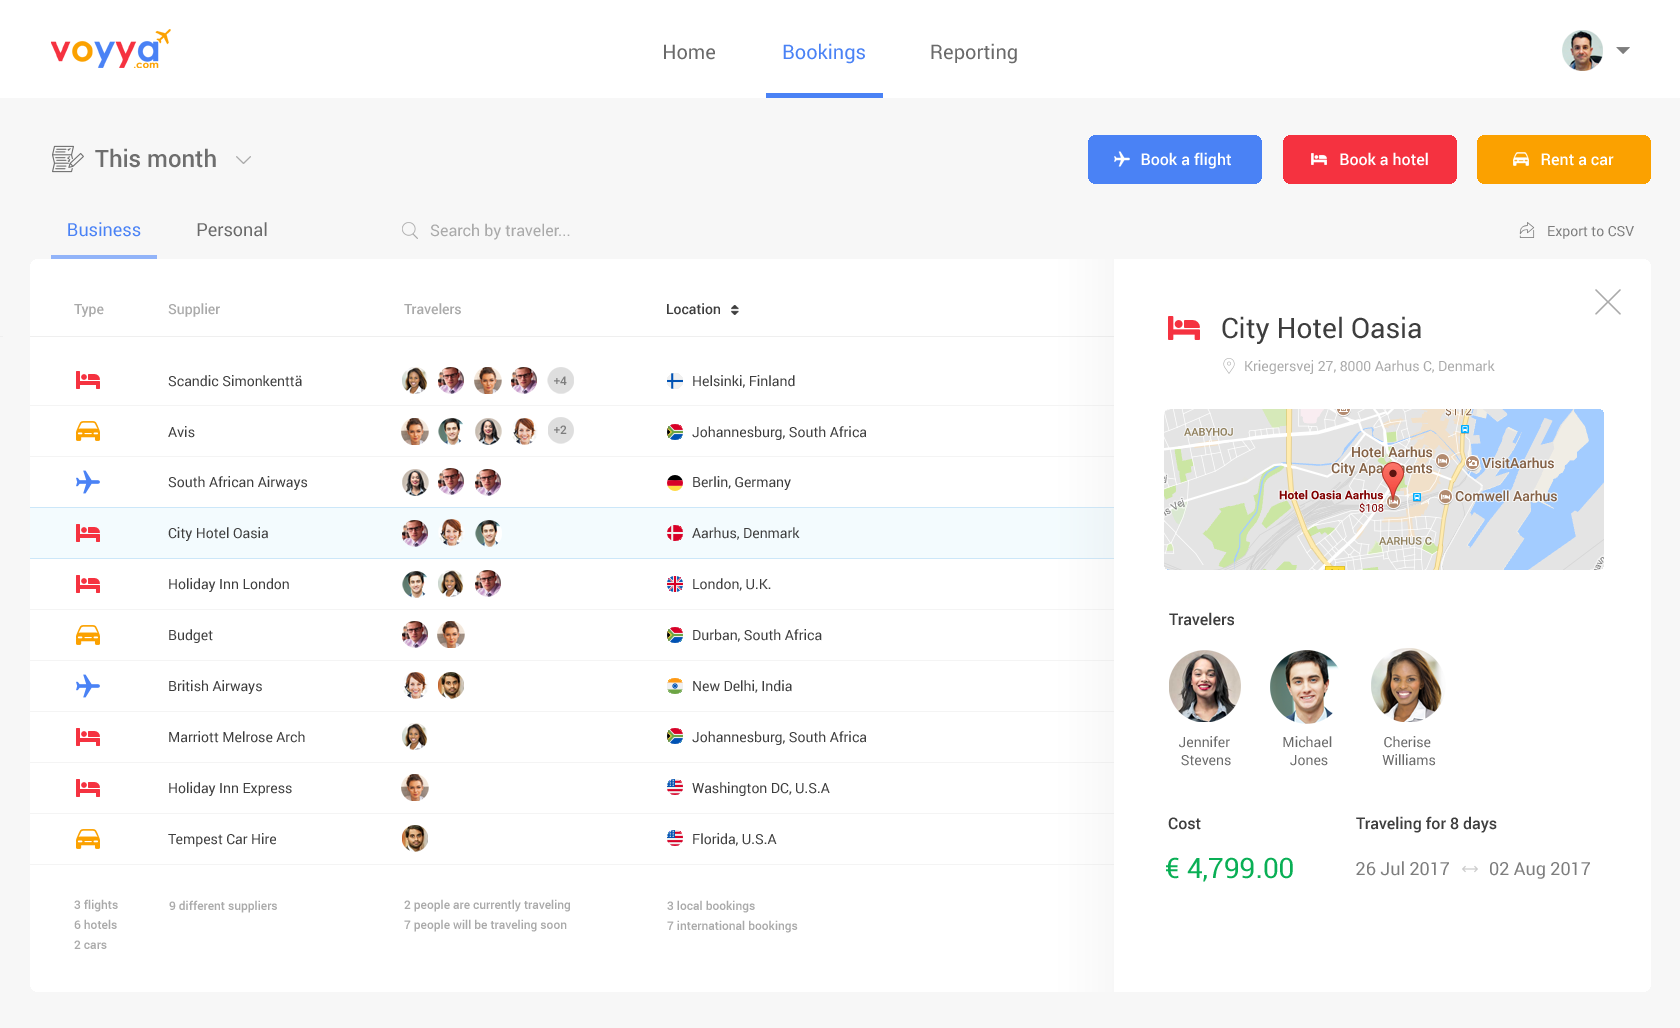Click hotel icon for Holiday Inn London
Screen dimensions: 1680x1028
click(88, 584)
